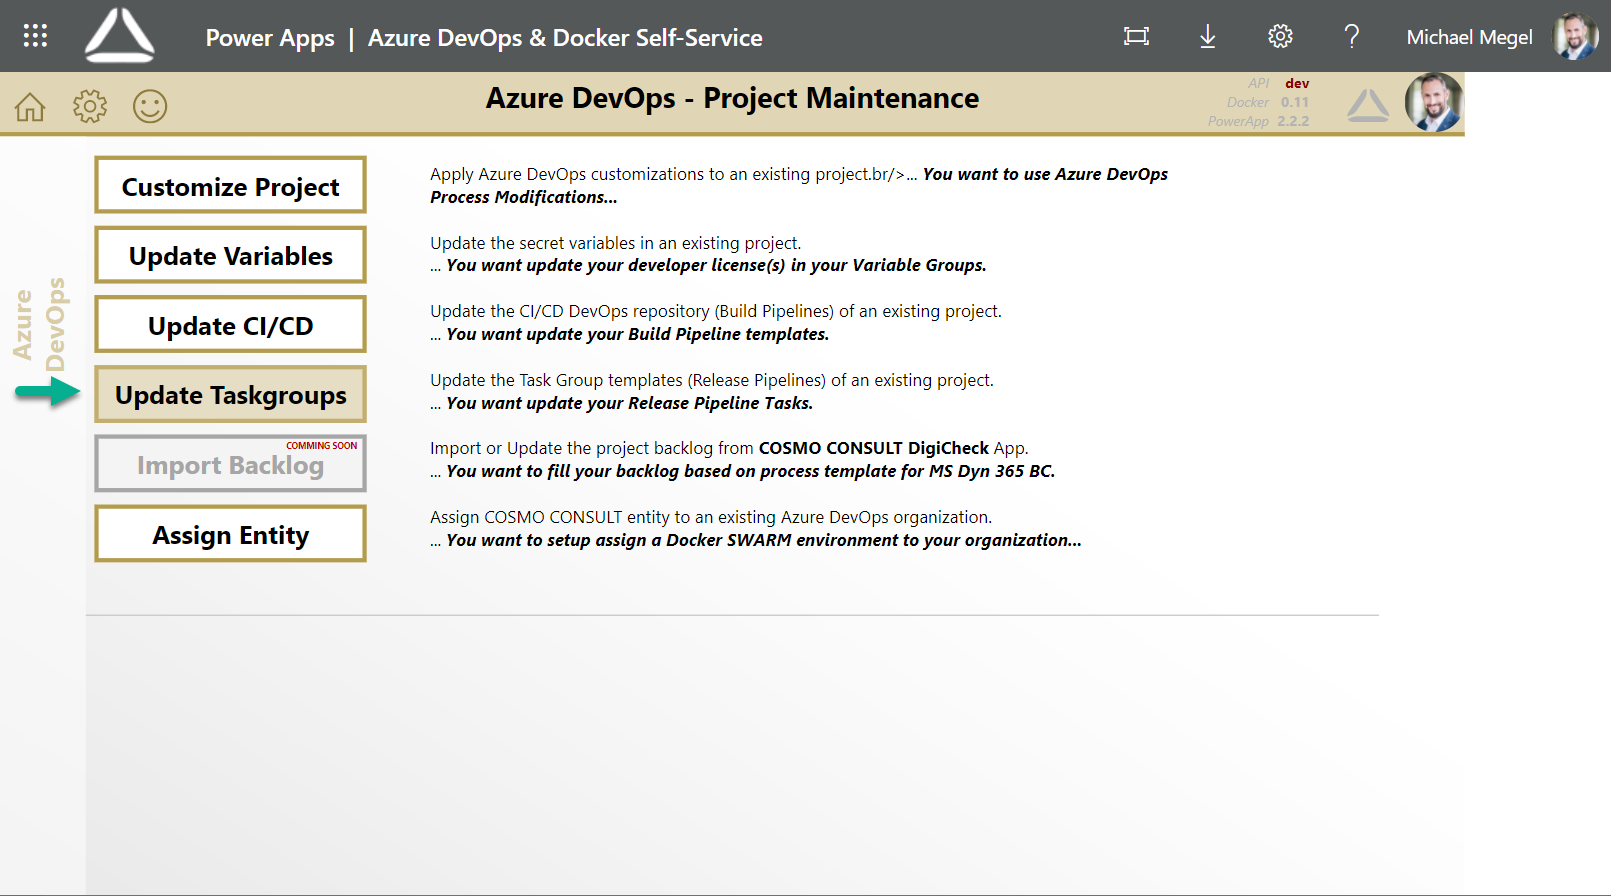1611x896 pixels.
Task: Click the Michael Megel user name
Action: (1469, 38)
